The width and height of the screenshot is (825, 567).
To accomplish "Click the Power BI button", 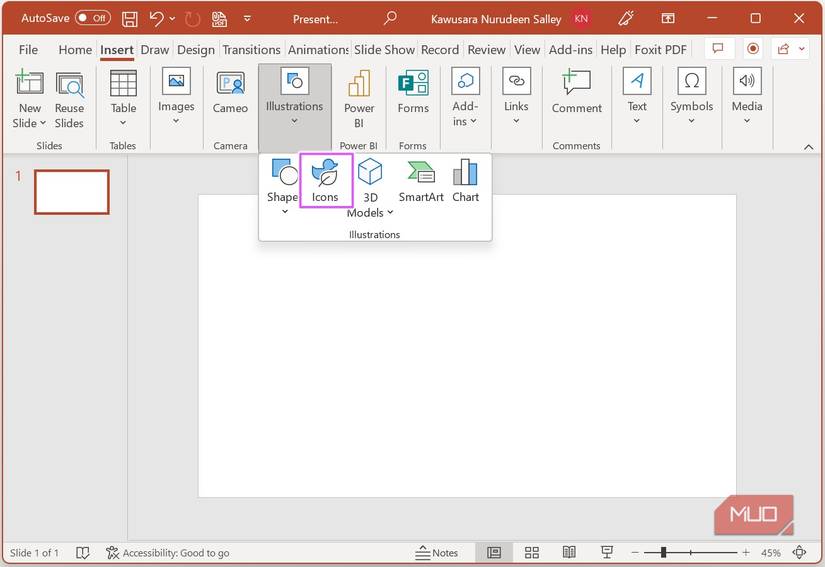I will (x=359, y=100).
